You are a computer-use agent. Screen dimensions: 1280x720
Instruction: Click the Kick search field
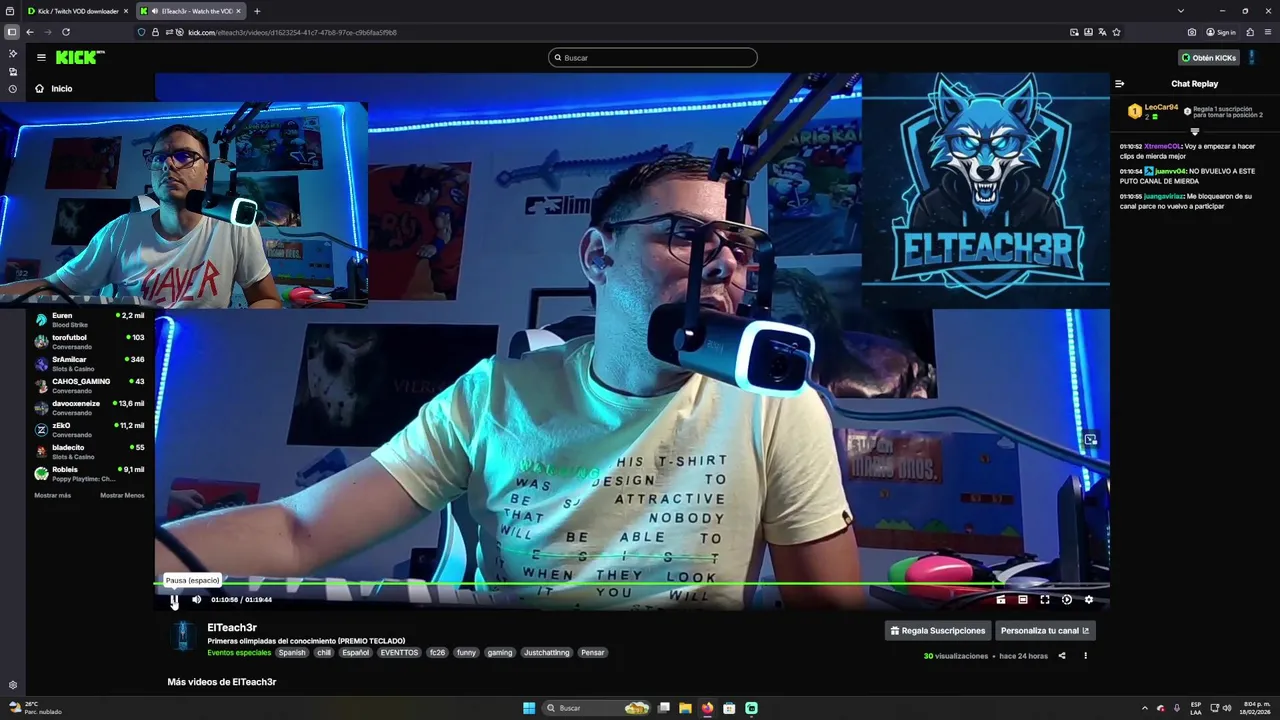point(653,58)
